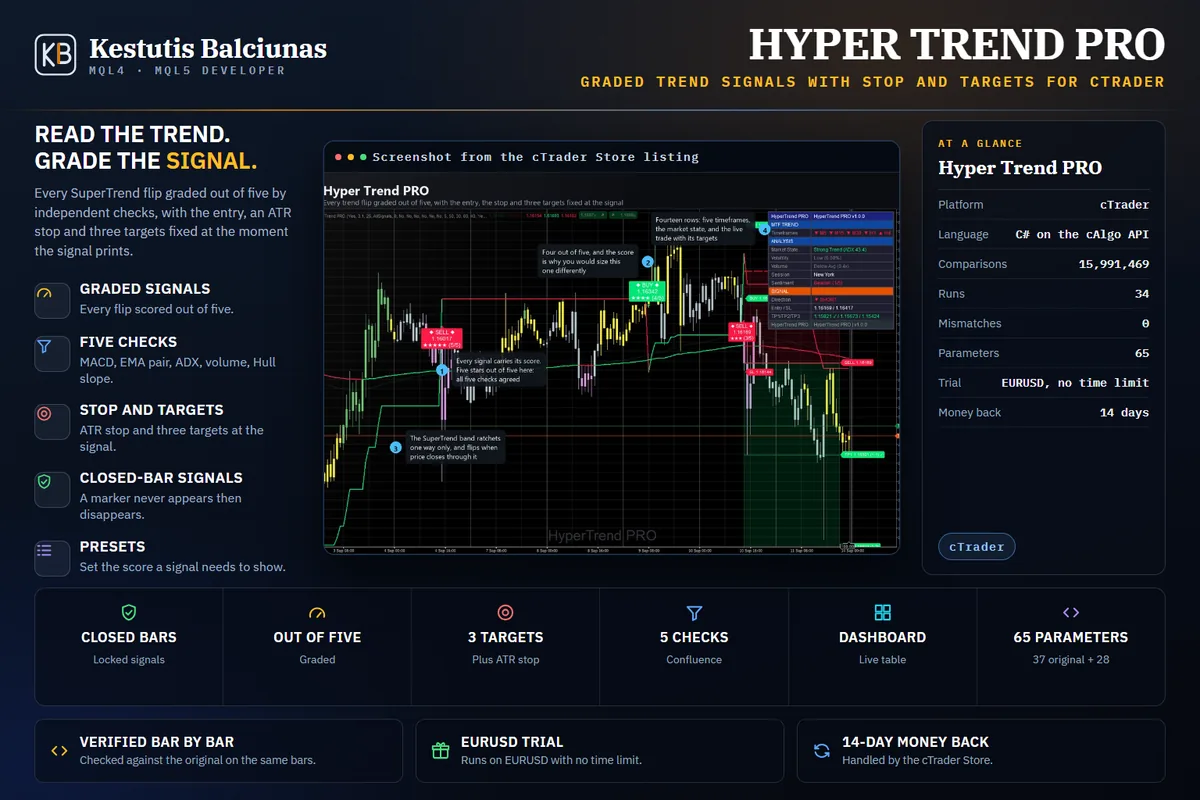Screen dimensions: 1200x800
Task: Click the shield icon above CLOSED BARS
Action: coord(128,612)
